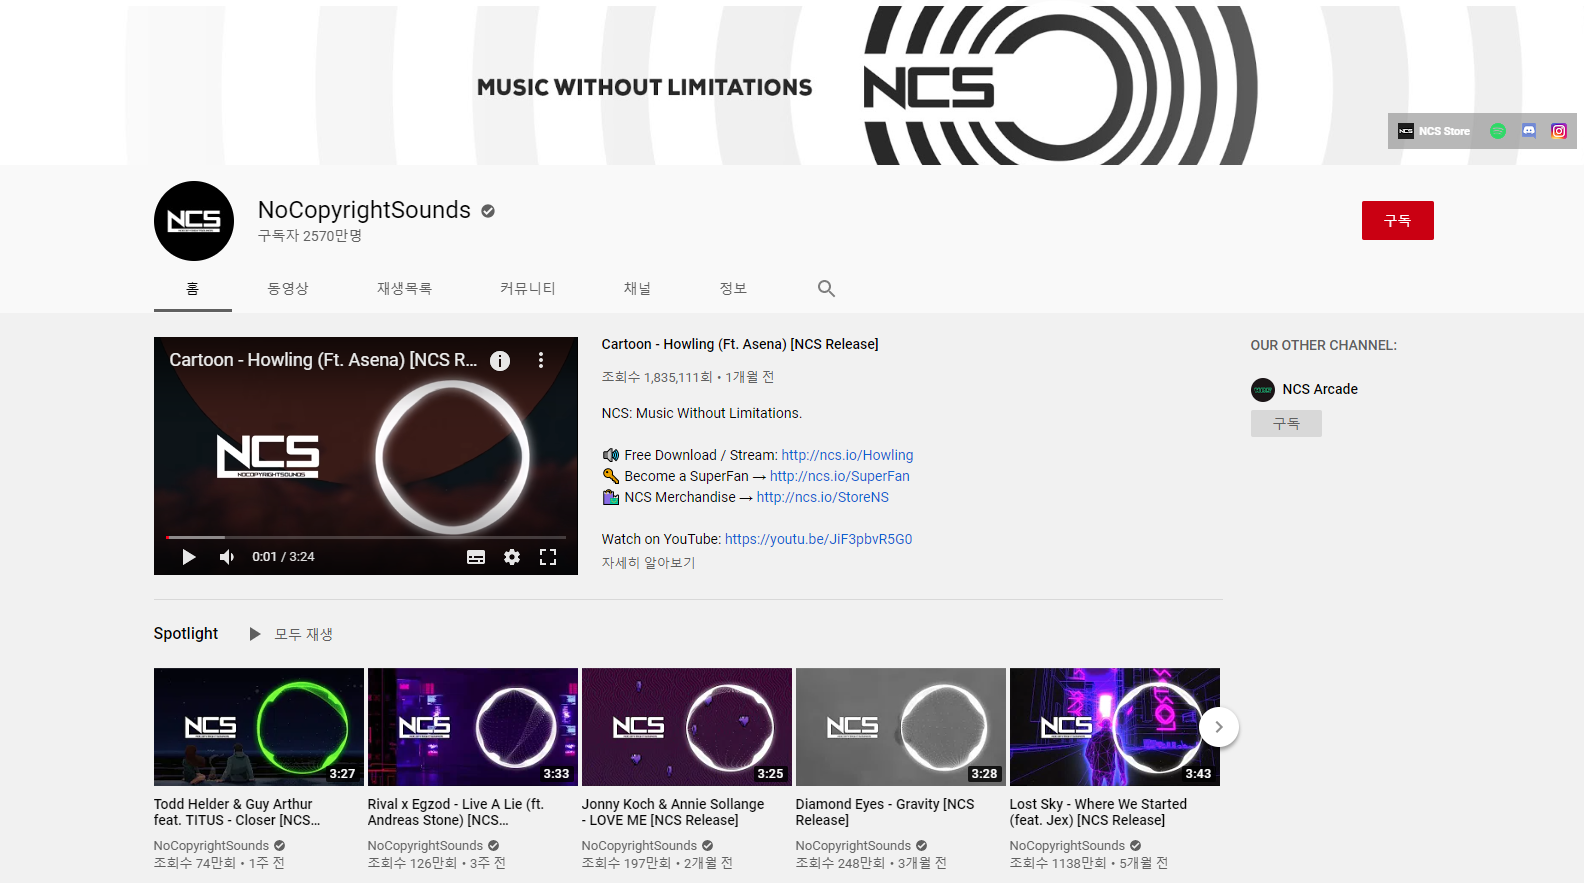Open the Jonny Koch LOVE ME thumbnail
The width and height of the screenshot is (1584, 883).
pos(687,727)
